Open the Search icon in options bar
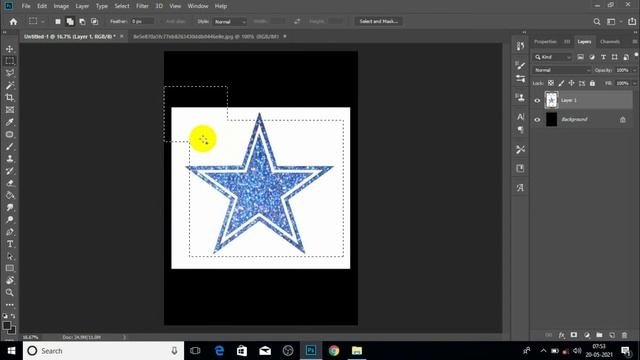This screenshot has width=640, height=360. click(x=597, y=22)
